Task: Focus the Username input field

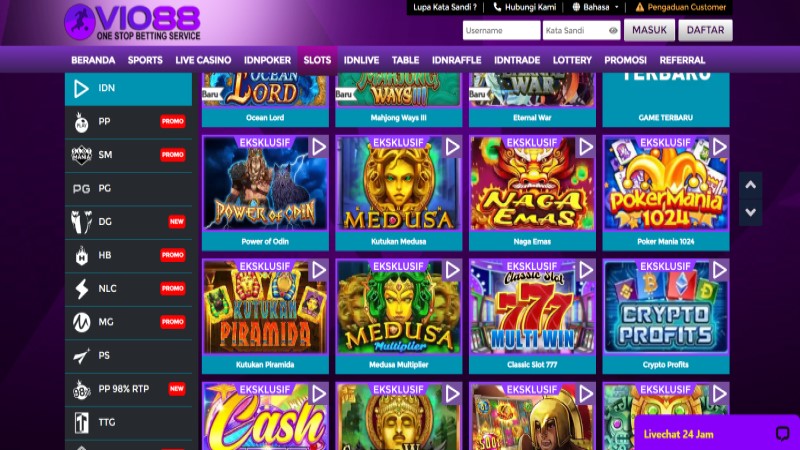Action: point(501,31)
